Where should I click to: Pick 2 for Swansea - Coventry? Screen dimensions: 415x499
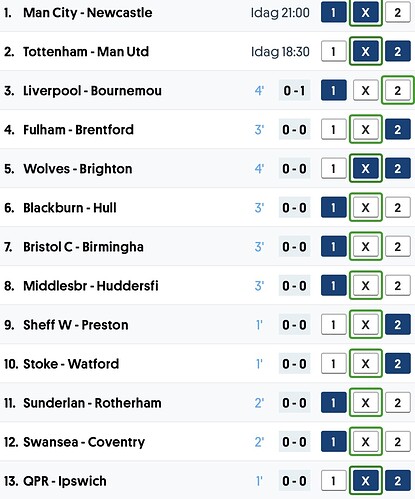pyautogui.click(x=398, y=442)
